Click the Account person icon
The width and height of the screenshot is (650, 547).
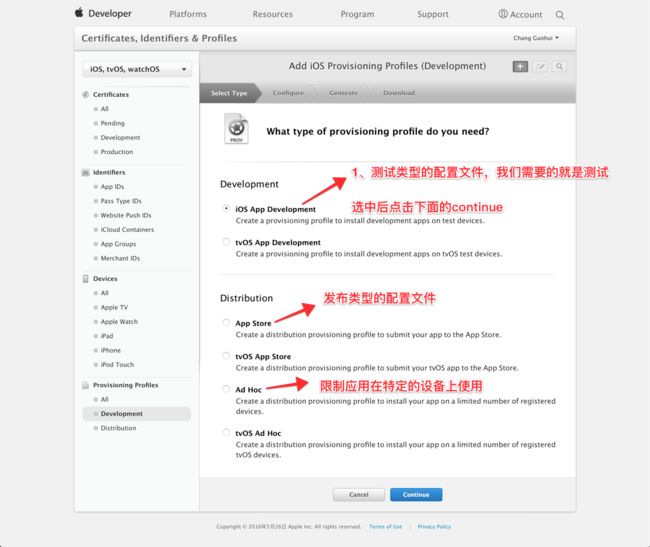click(x=503, y=14)
